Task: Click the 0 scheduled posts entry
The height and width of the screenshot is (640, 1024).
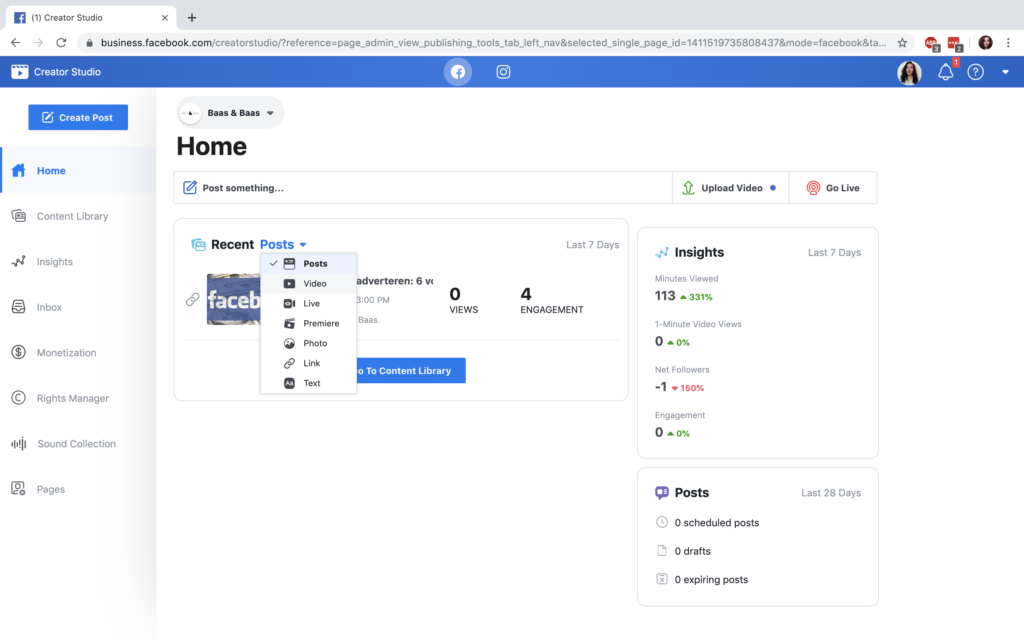Action: (716, 522)
